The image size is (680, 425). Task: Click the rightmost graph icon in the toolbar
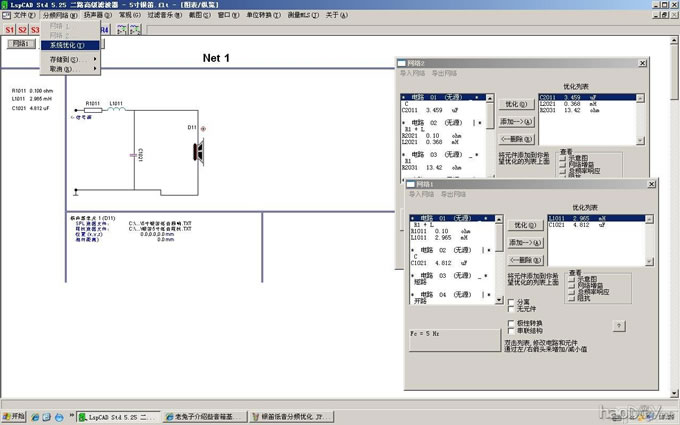pos(137,30)
